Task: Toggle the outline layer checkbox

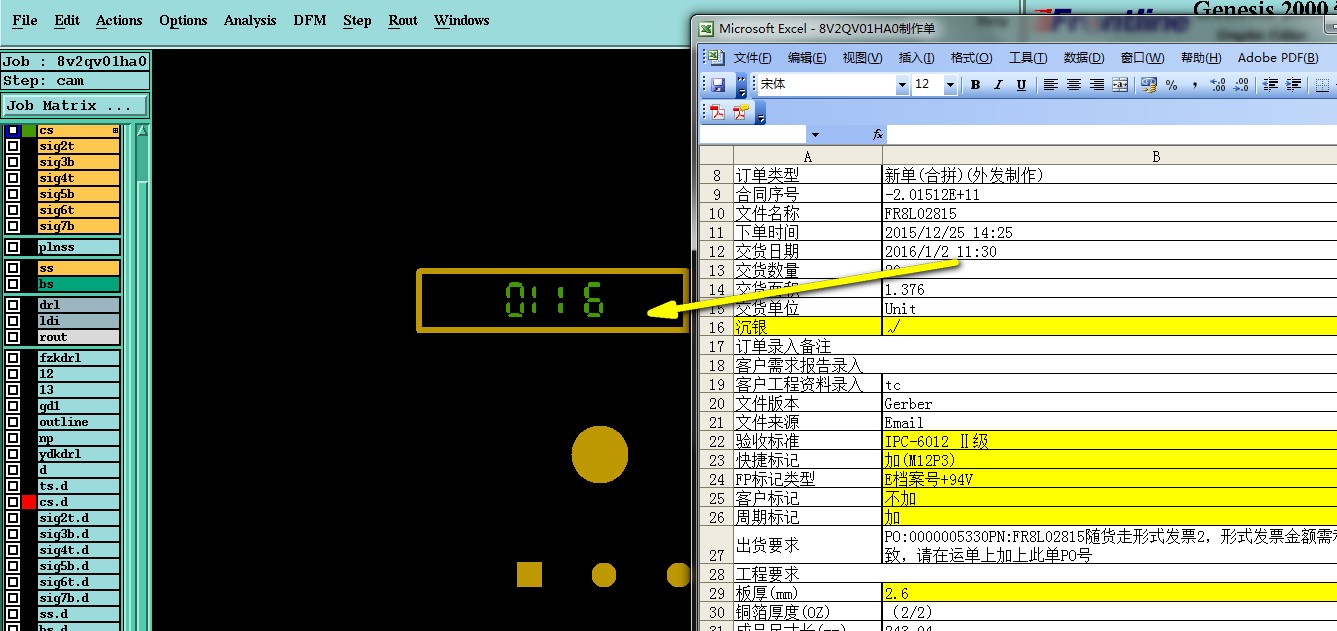Action: (12, 422)
